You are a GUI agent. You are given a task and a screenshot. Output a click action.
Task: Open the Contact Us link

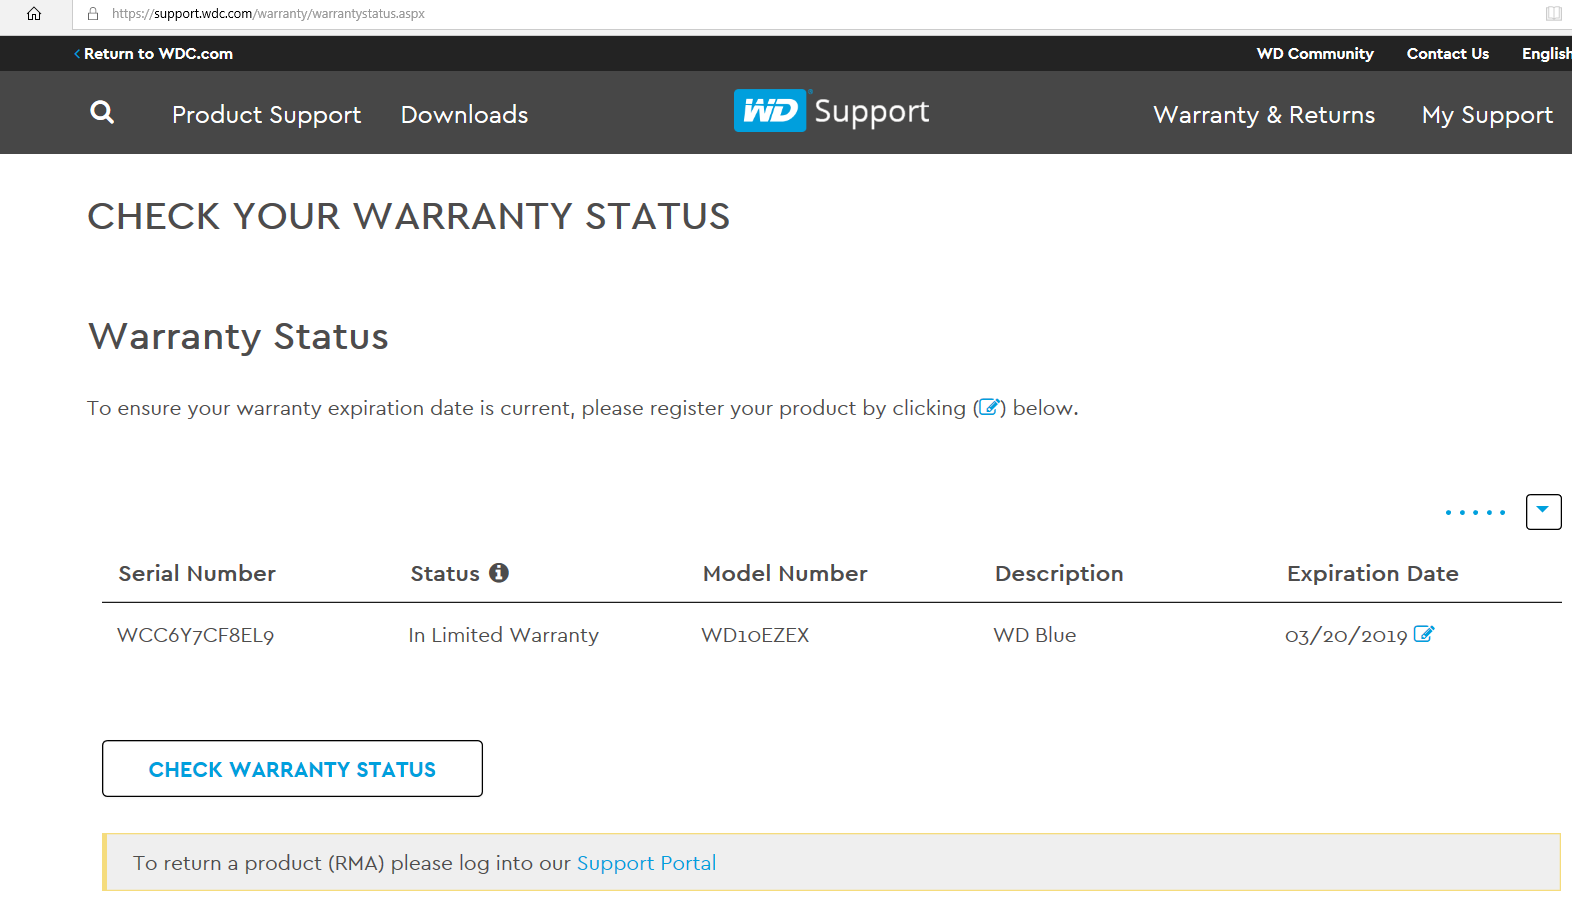[x=1447, y=54]
